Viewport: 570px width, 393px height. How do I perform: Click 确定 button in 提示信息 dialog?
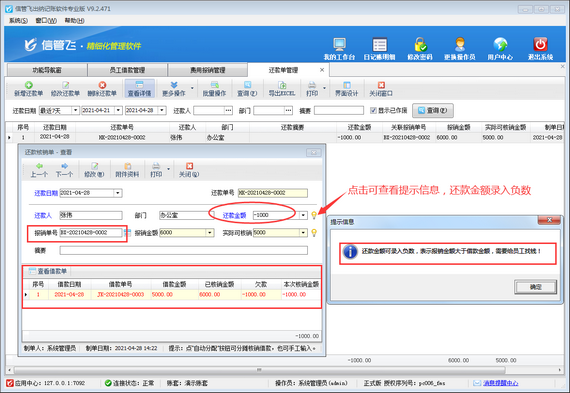click(535, 287)
